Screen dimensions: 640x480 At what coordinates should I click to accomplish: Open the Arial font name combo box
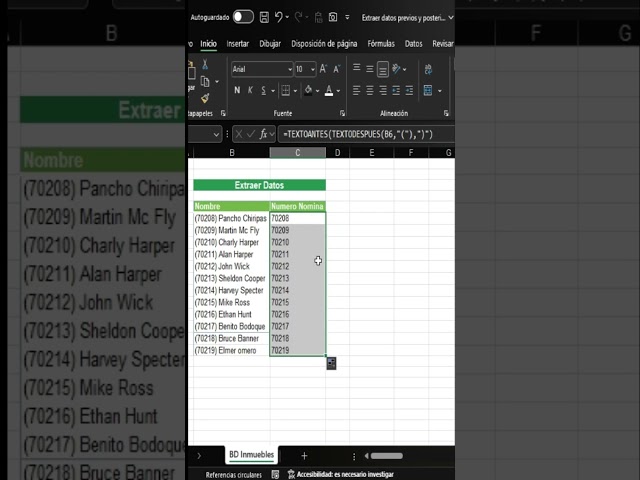point(262,69)
